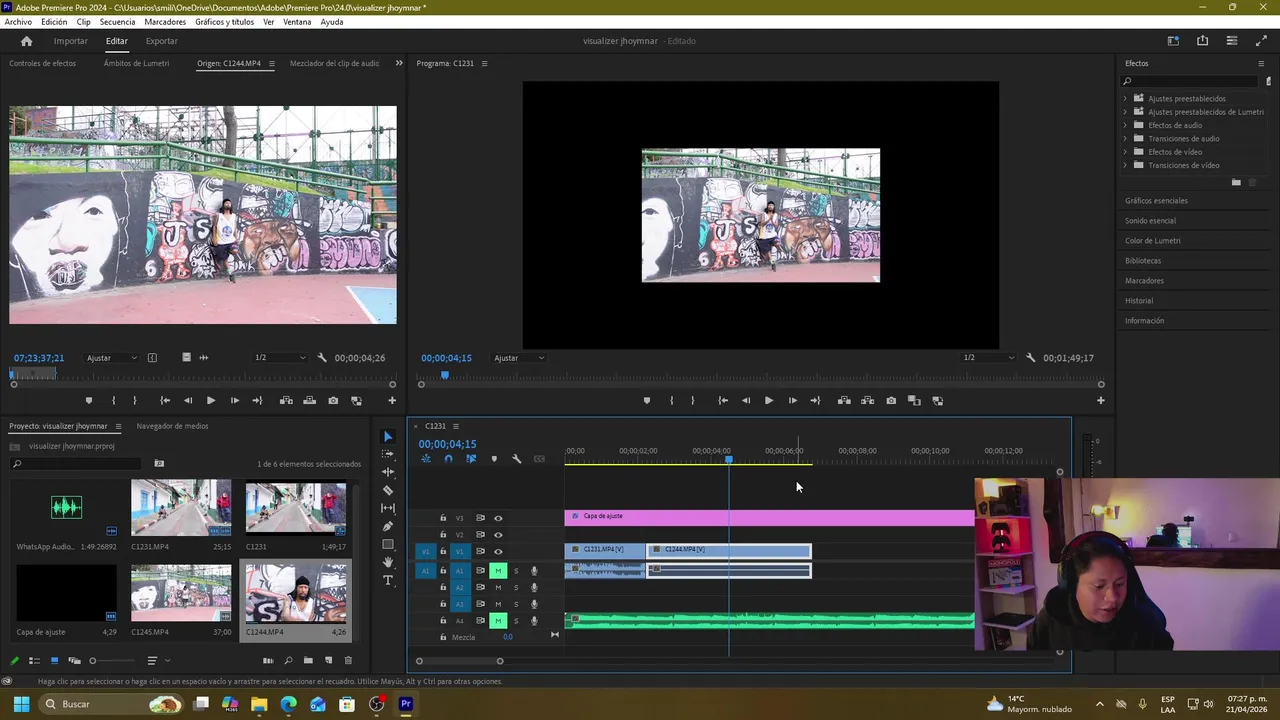Select the Pen tool
This screenshot has width=1280, height=720.
[x=388, y=527]
